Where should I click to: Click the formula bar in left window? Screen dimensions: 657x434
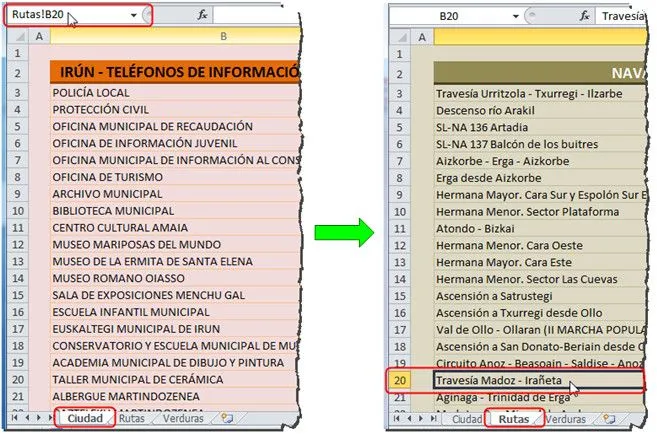click(x=256, y=15)
